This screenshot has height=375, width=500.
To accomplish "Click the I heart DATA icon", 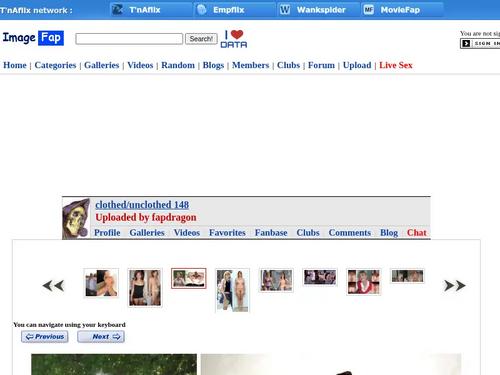I will click(234, 39).
